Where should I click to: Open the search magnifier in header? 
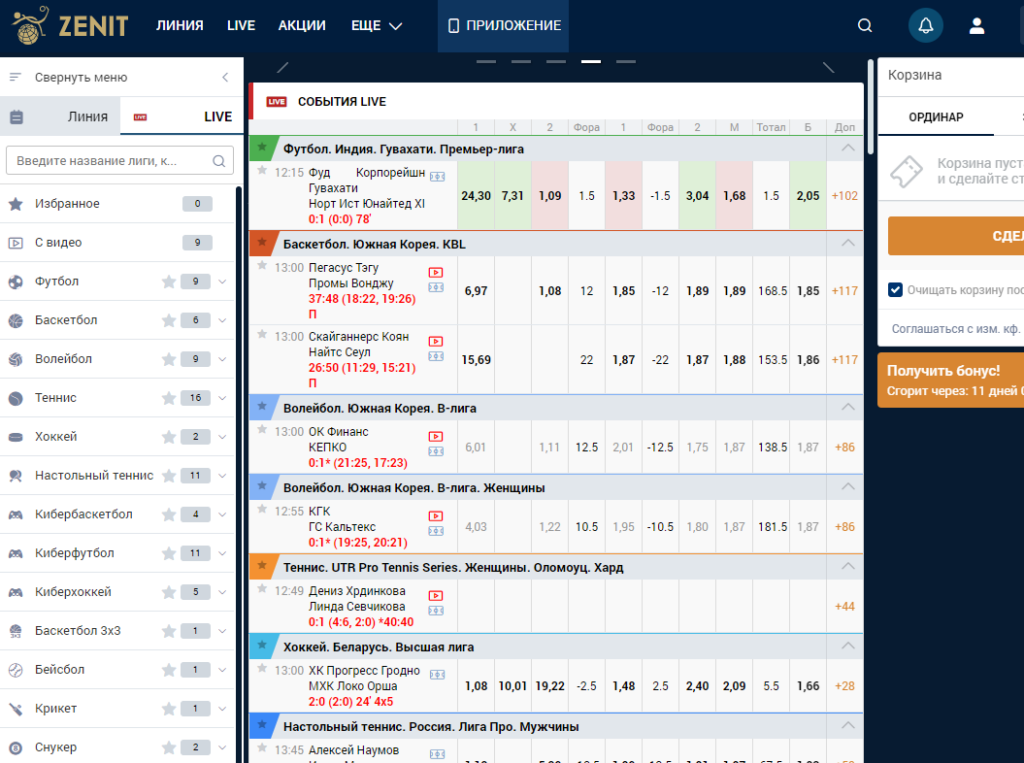(865, 25)
